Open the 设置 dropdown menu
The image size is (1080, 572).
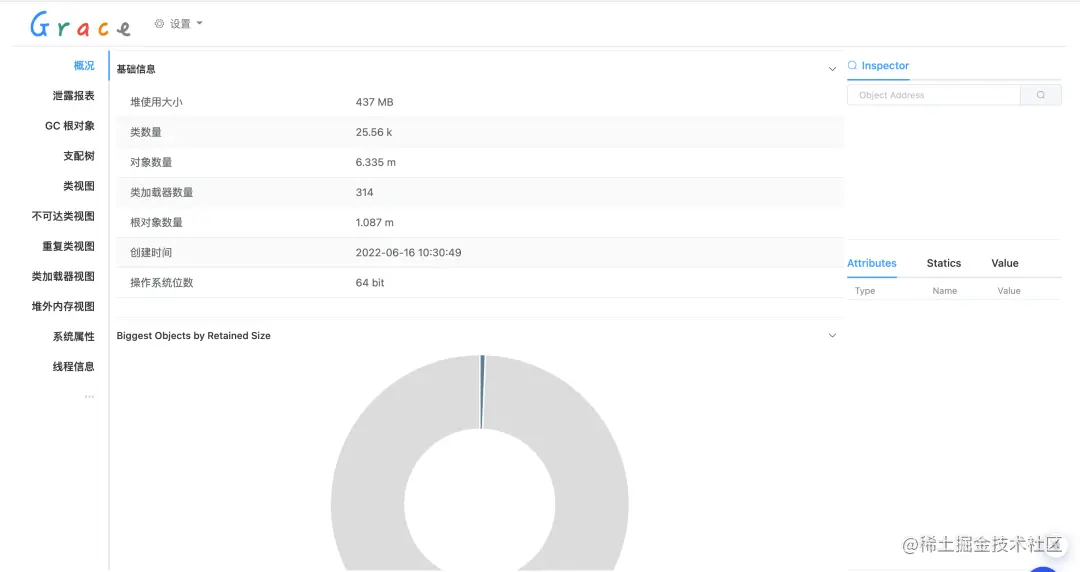(179, 23)
